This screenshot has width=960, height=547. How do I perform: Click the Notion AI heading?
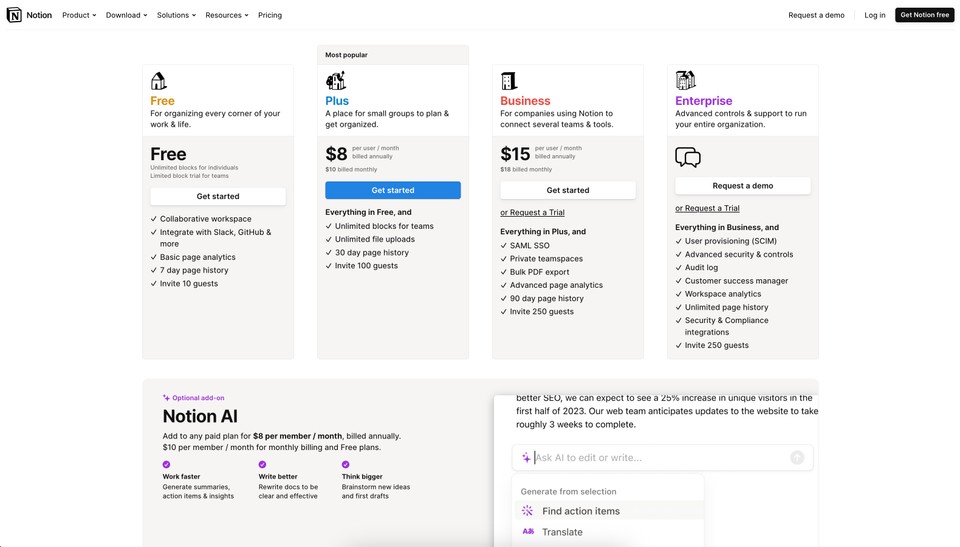(x=200, y=417)
